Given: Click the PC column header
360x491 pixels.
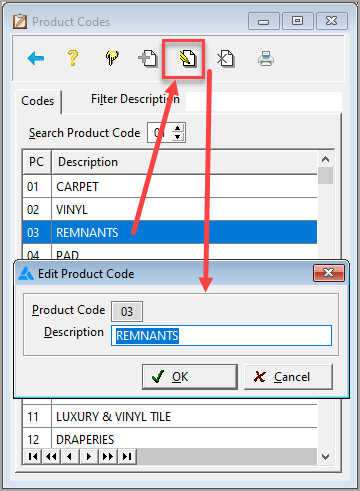Looking at the screenshot, I should (37, 162).
